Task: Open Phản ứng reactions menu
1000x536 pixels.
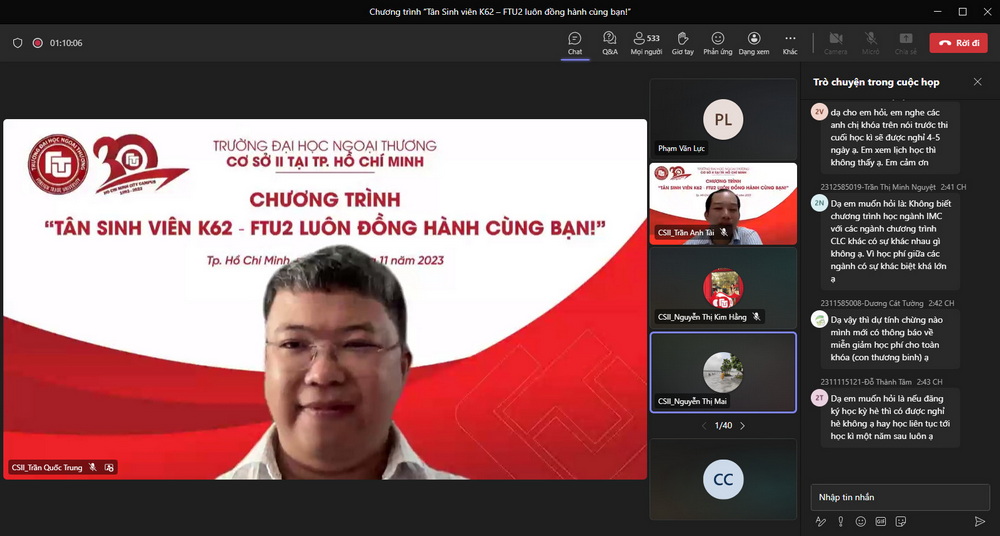Action: click(x=717, y=43)
